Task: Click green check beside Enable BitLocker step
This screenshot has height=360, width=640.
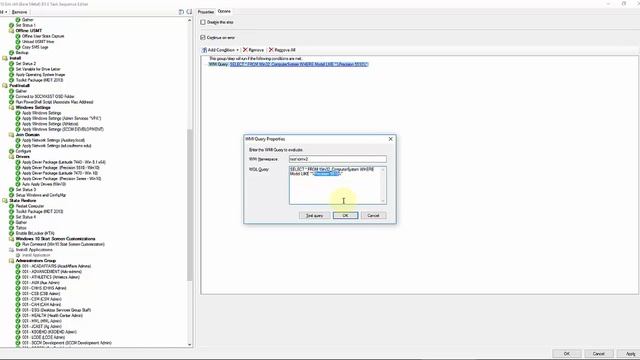Action: point(11,233)
